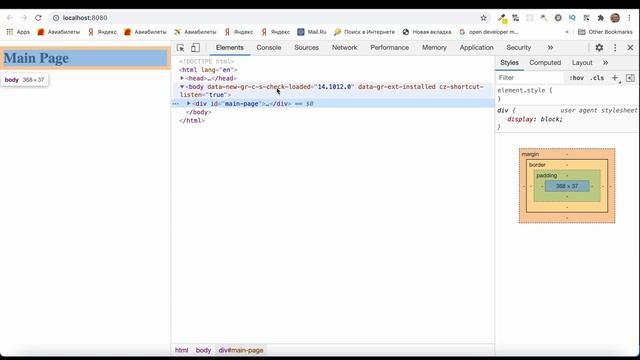Click the <!DOCTYPE html> line
This screenshot has width=640, height=360.
pos(207,61)
